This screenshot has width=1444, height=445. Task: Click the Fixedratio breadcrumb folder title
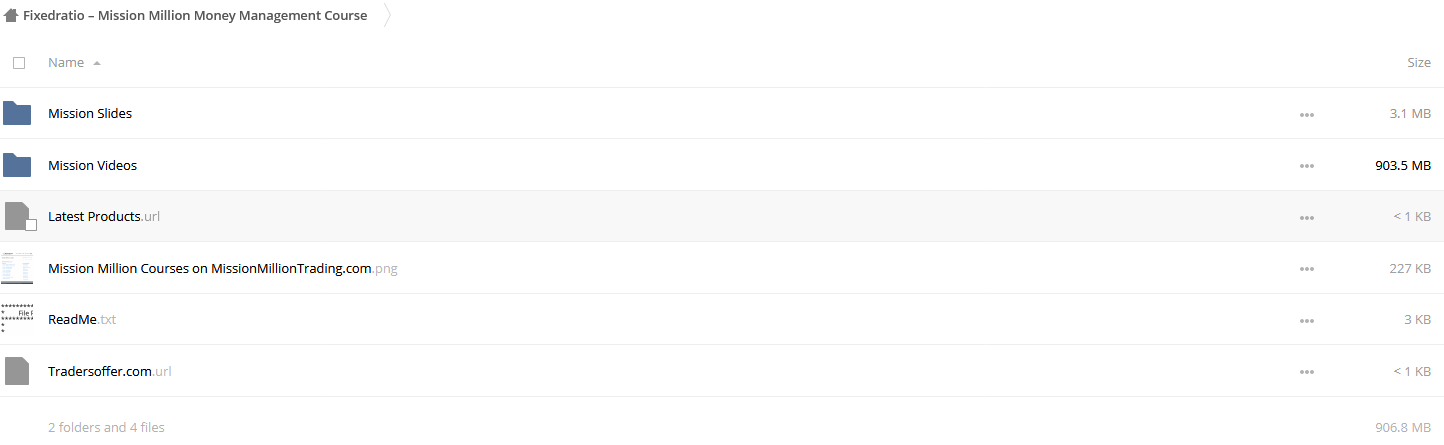click(x=195, y=16)
